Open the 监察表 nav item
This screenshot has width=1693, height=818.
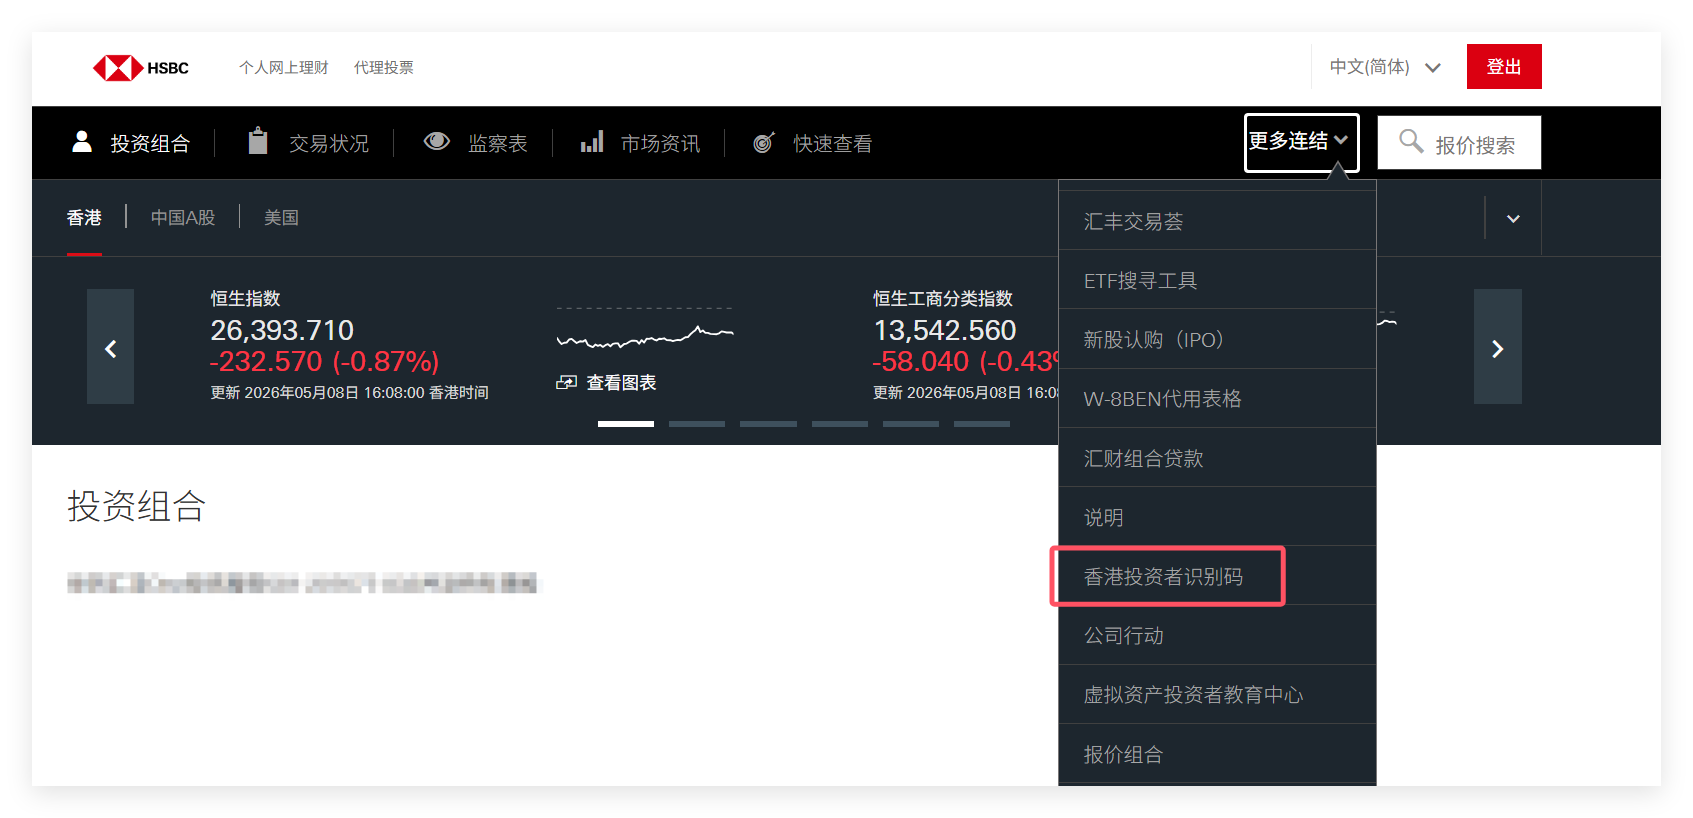pos(498,144)
